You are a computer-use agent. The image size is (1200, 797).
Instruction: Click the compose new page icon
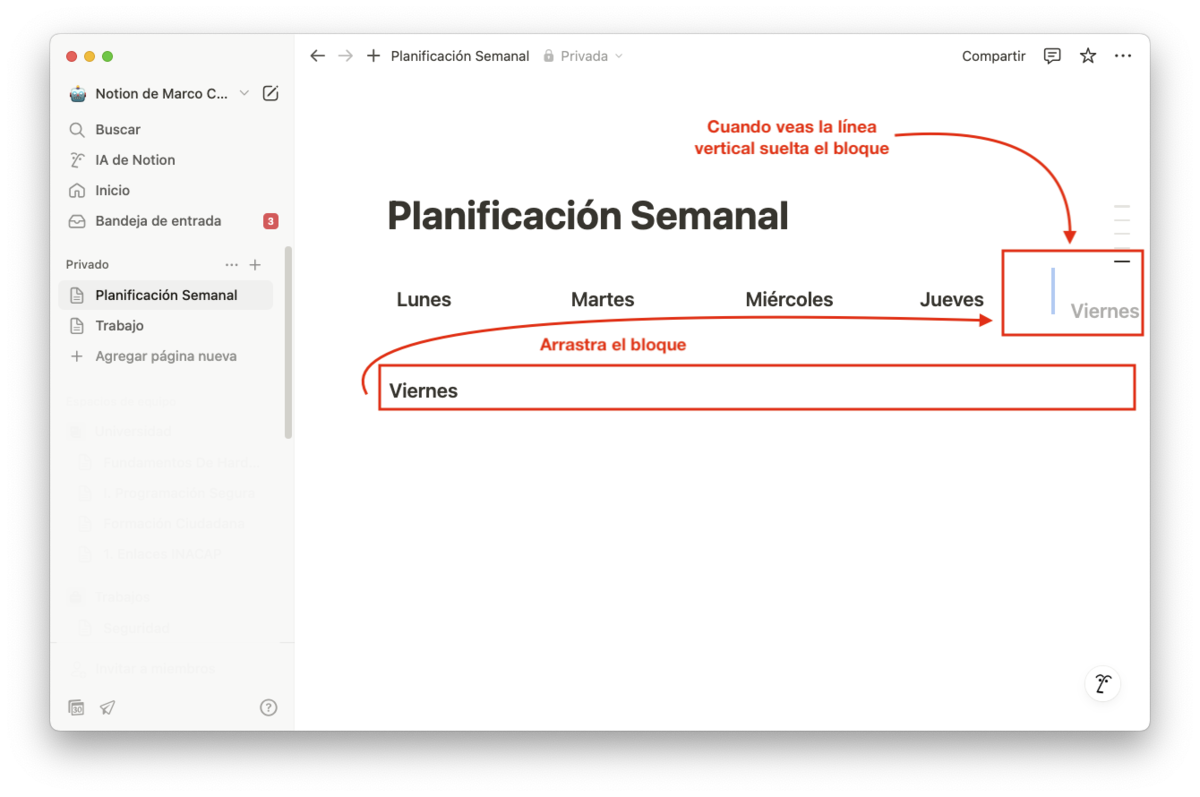(270, 94)
